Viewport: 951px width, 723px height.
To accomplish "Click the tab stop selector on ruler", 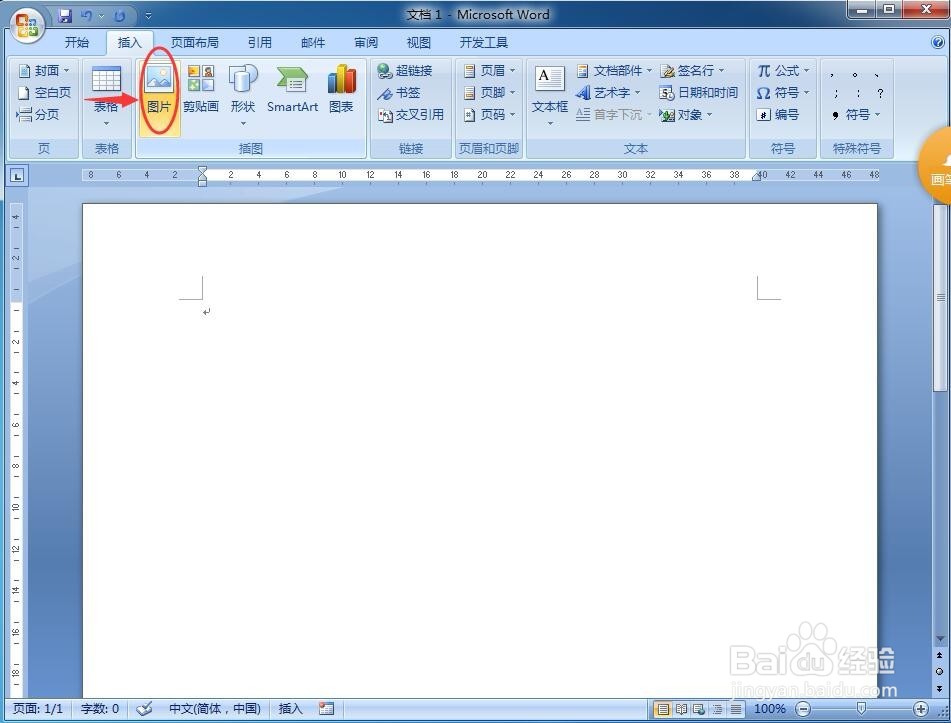I will [x=17, y=176].
